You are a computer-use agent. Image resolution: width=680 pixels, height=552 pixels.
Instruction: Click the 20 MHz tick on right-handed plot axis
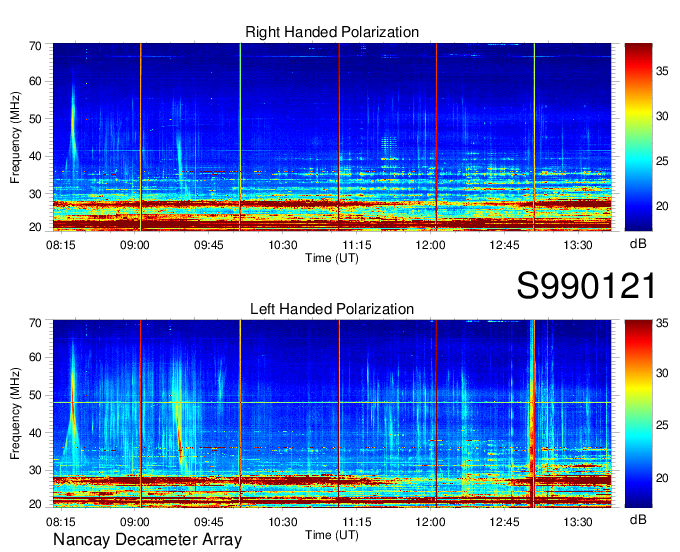coord(35,227)
